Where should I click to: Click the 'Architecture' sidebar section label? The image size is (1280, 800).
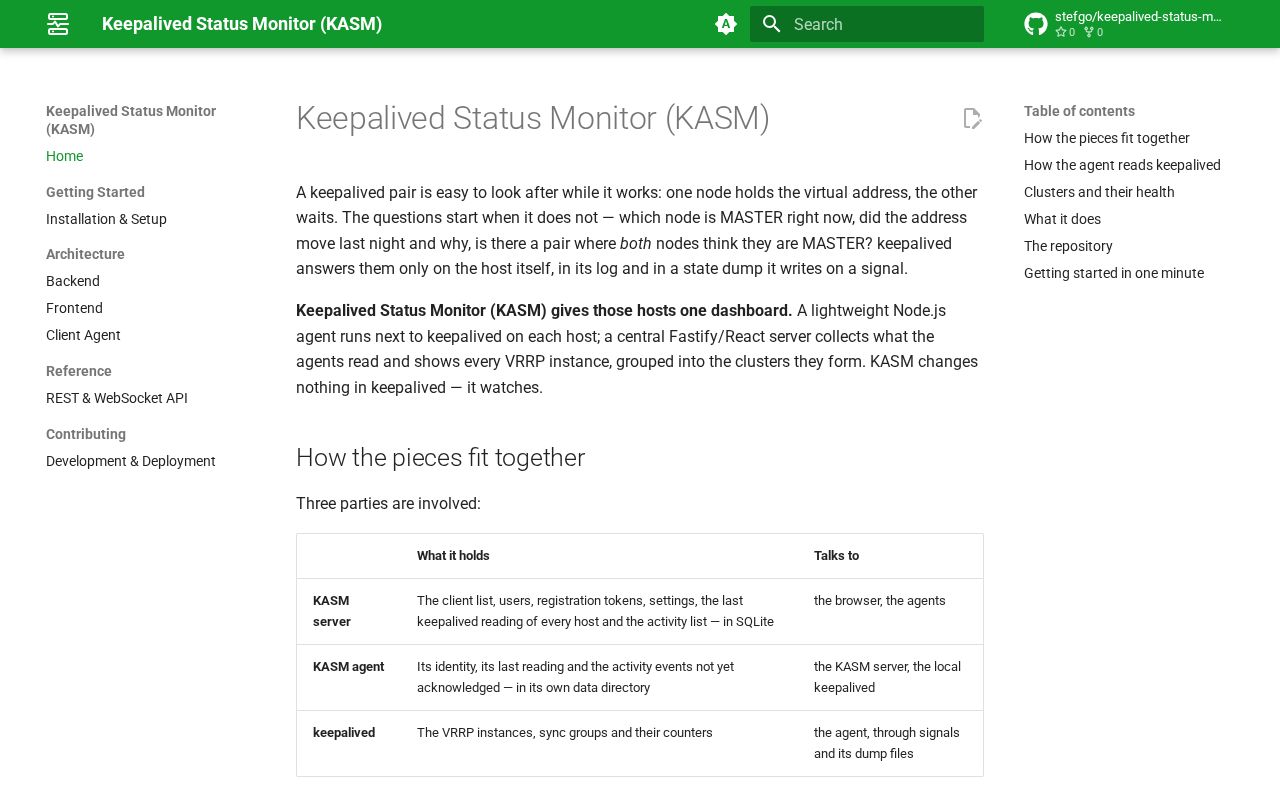coord(85,254)
